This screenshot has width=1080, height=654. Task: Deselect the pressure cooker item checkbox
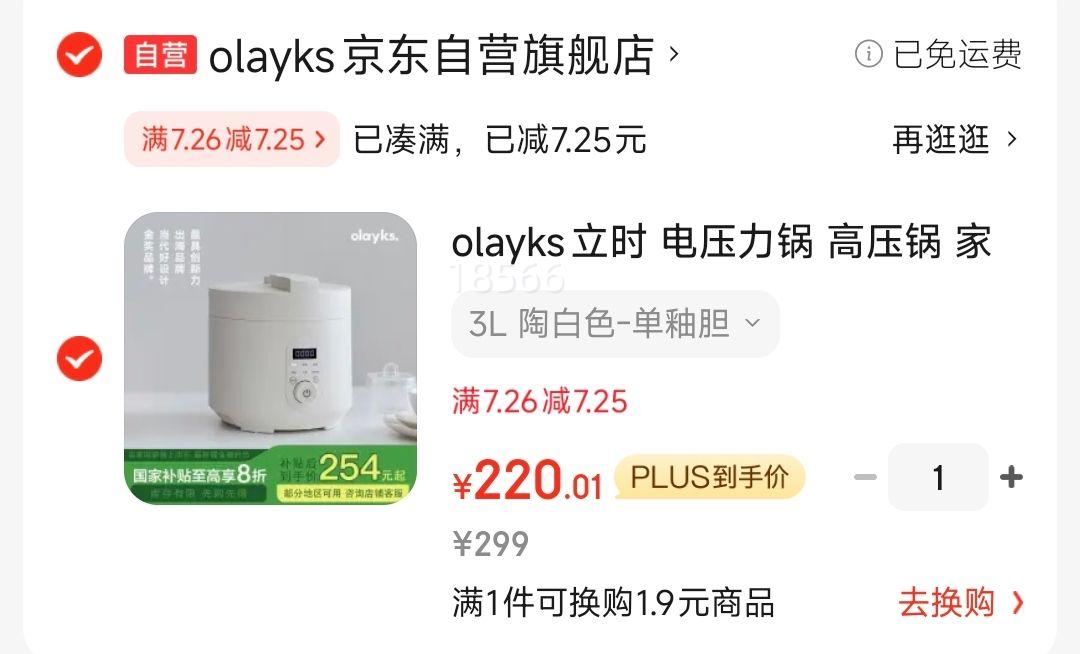coord(79,358)
